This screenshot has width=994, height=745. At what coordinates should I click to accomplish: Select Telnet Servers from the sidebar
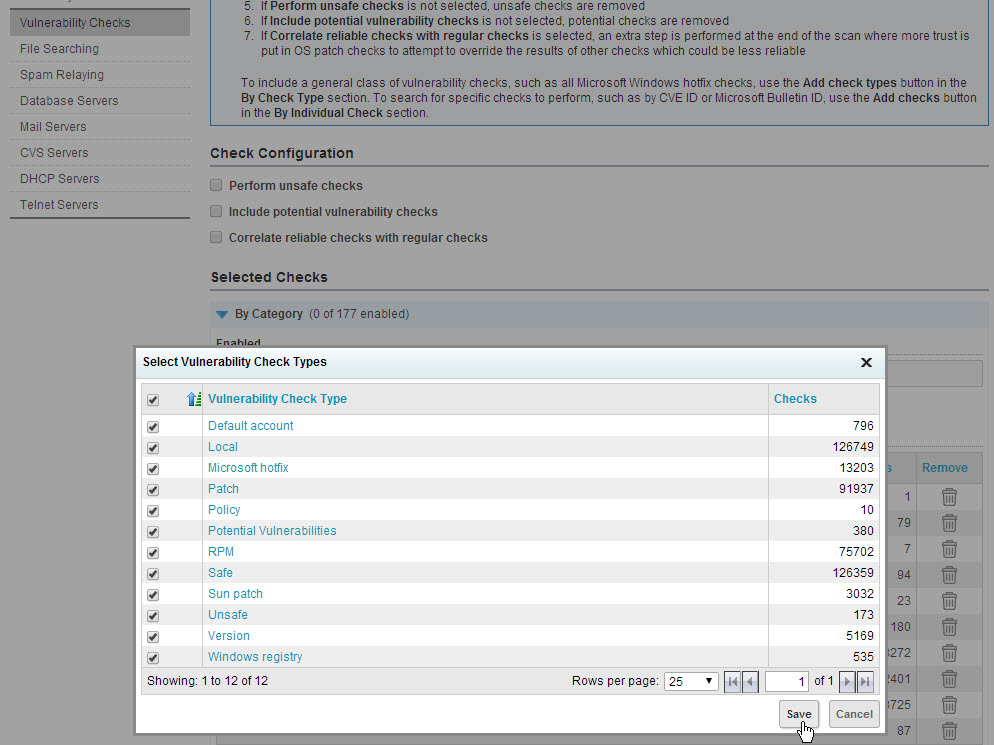[x=58, y=204]
